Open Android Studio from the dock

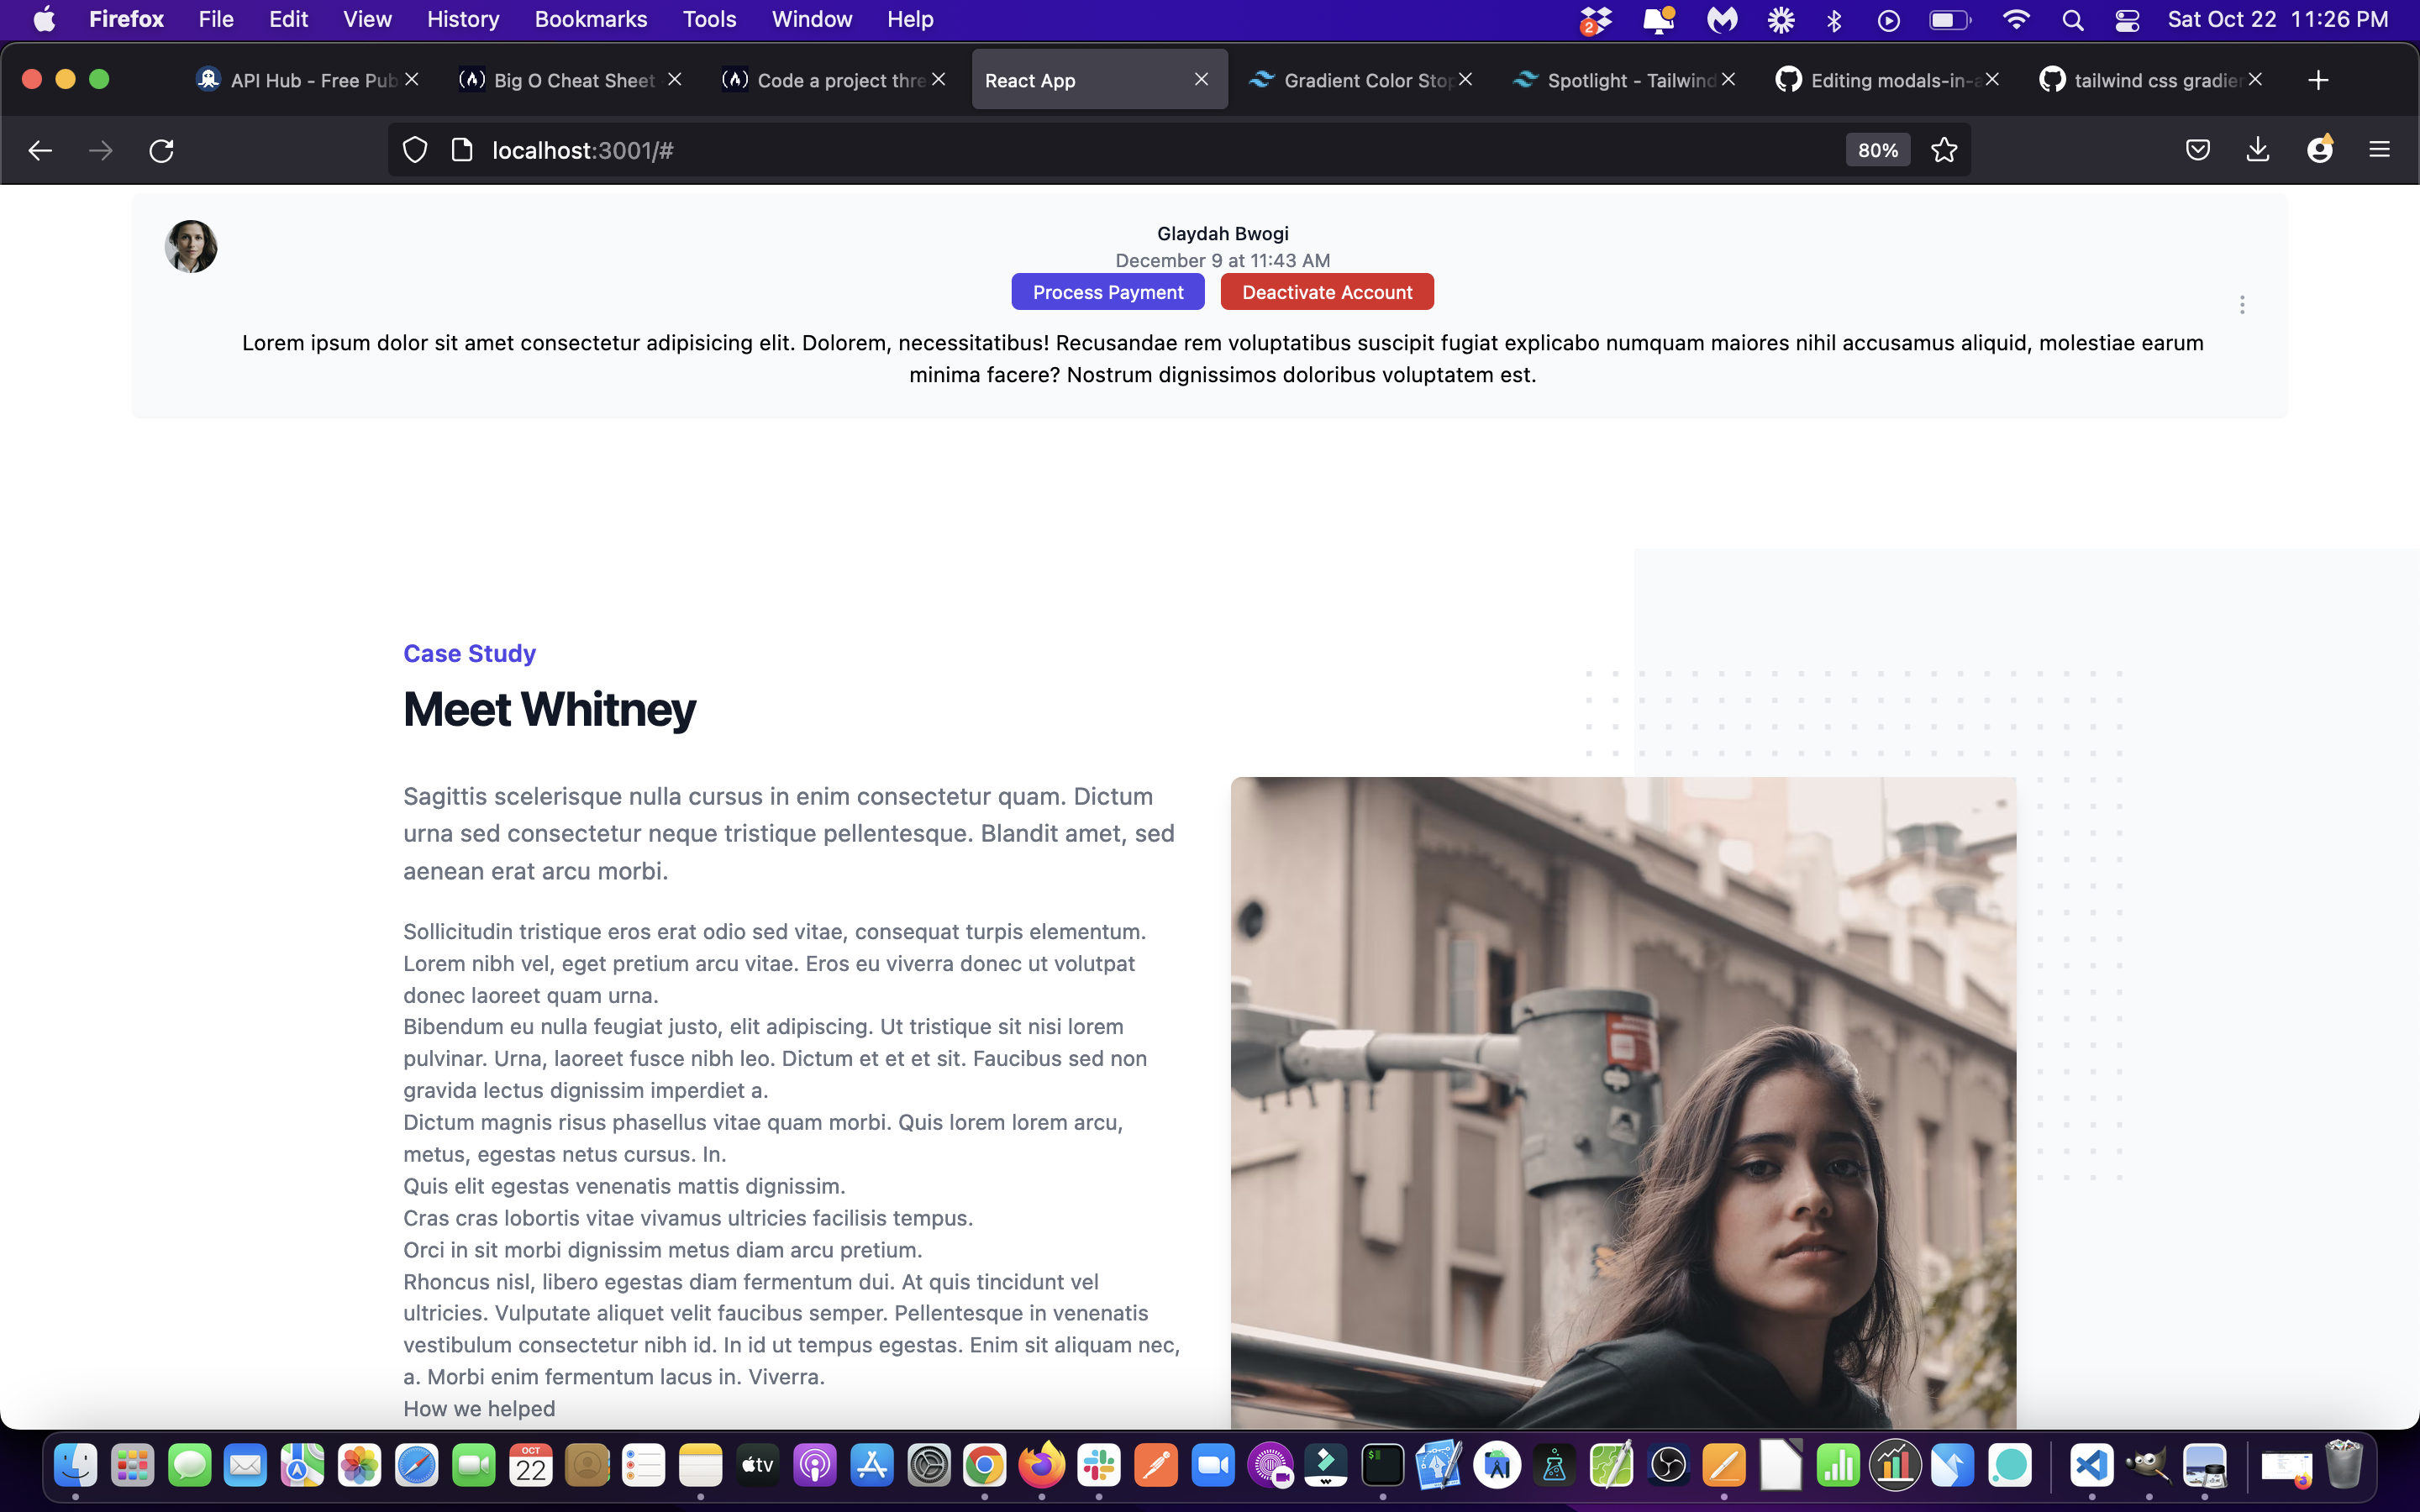(x=1497, y=1466)
